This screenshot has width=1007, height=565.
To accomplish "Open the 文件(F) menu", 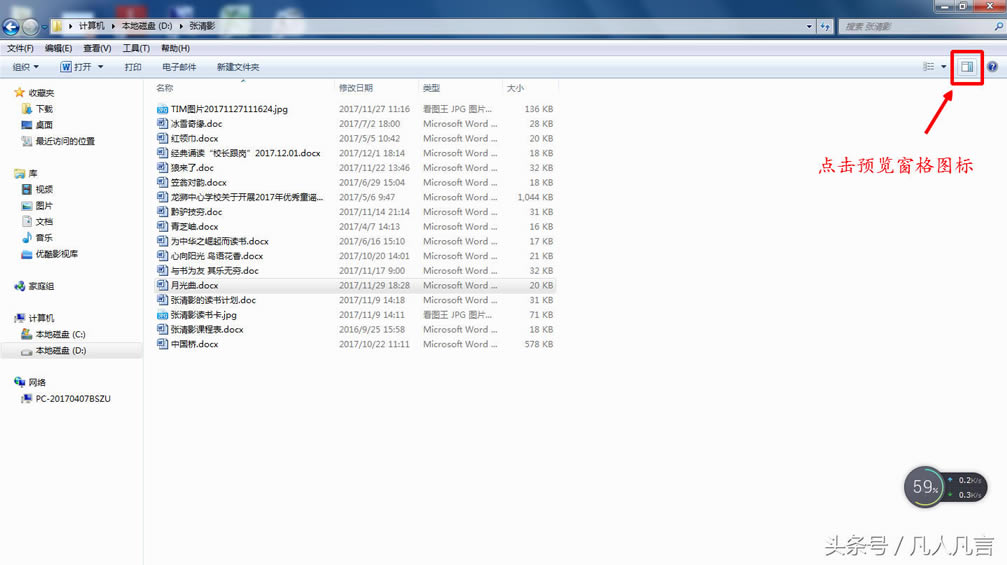I will click(20, 48).
